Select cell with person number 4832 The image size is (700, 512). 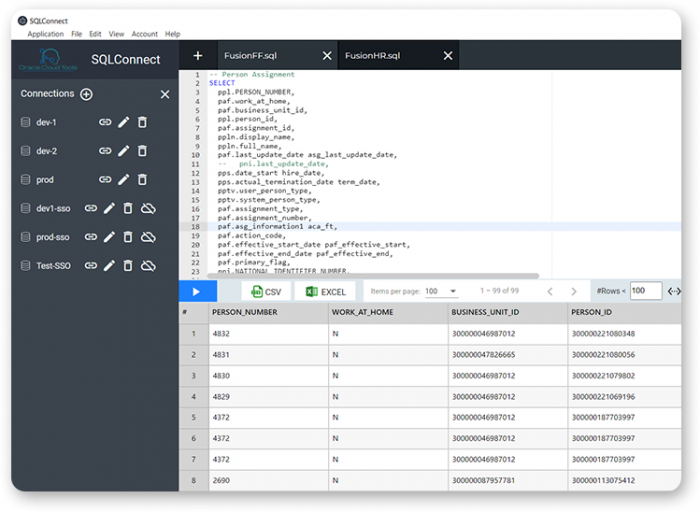268,333
